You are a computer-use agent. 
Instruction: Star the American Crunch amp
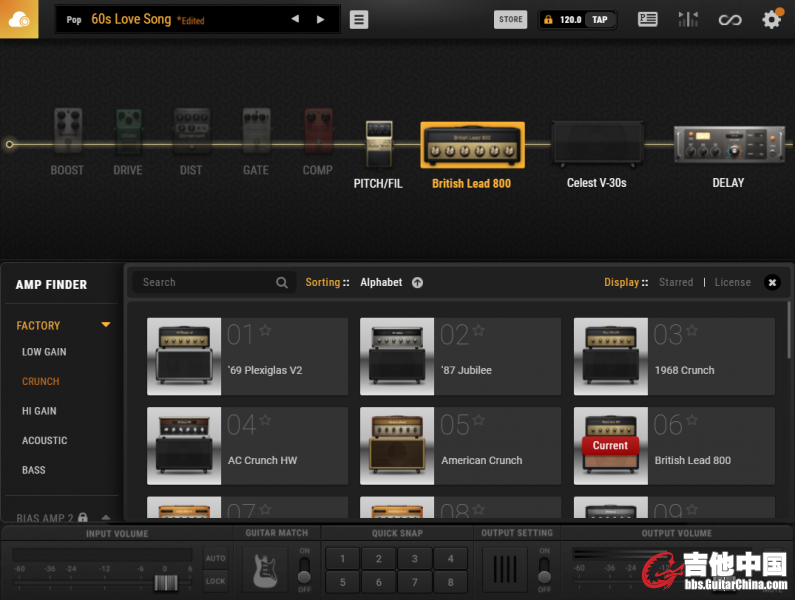click(x=479, y=420)
